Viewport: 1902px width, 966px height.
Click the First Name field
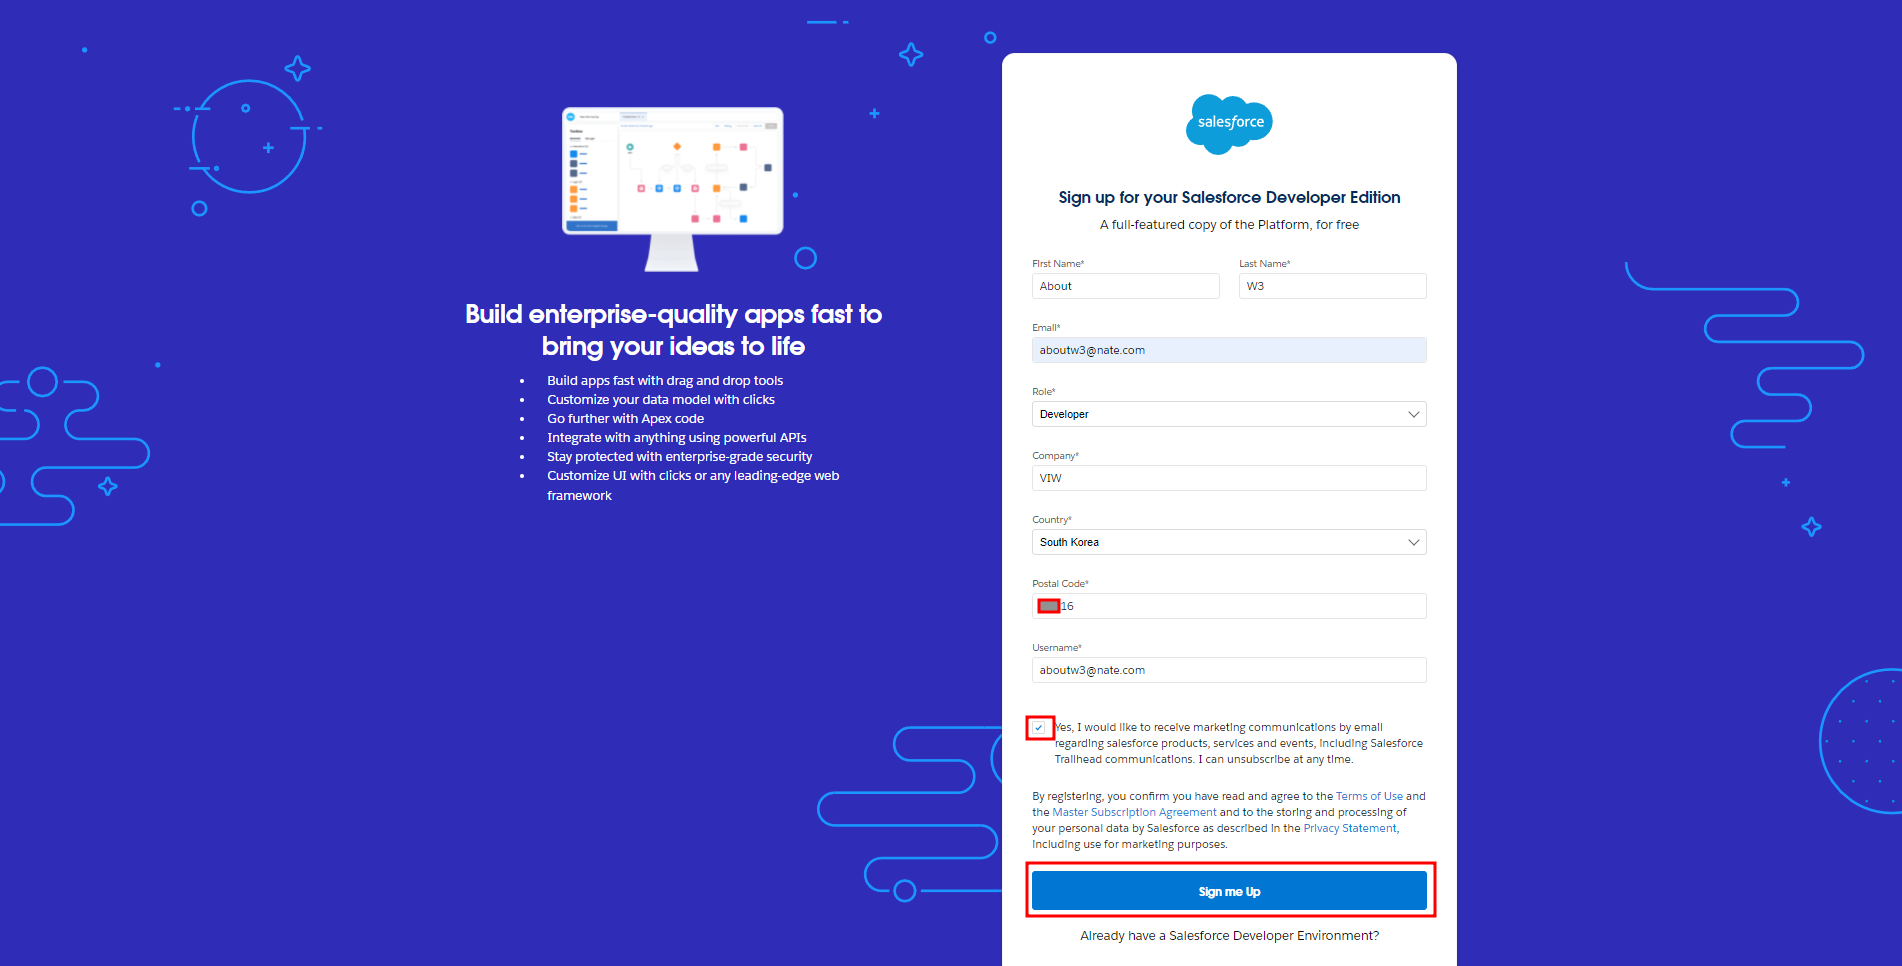[x=1125, y=286]
